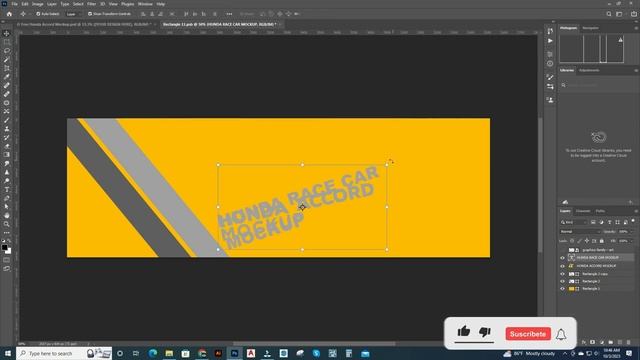
Task: Select the Hand tool
Action: [7, 215]
